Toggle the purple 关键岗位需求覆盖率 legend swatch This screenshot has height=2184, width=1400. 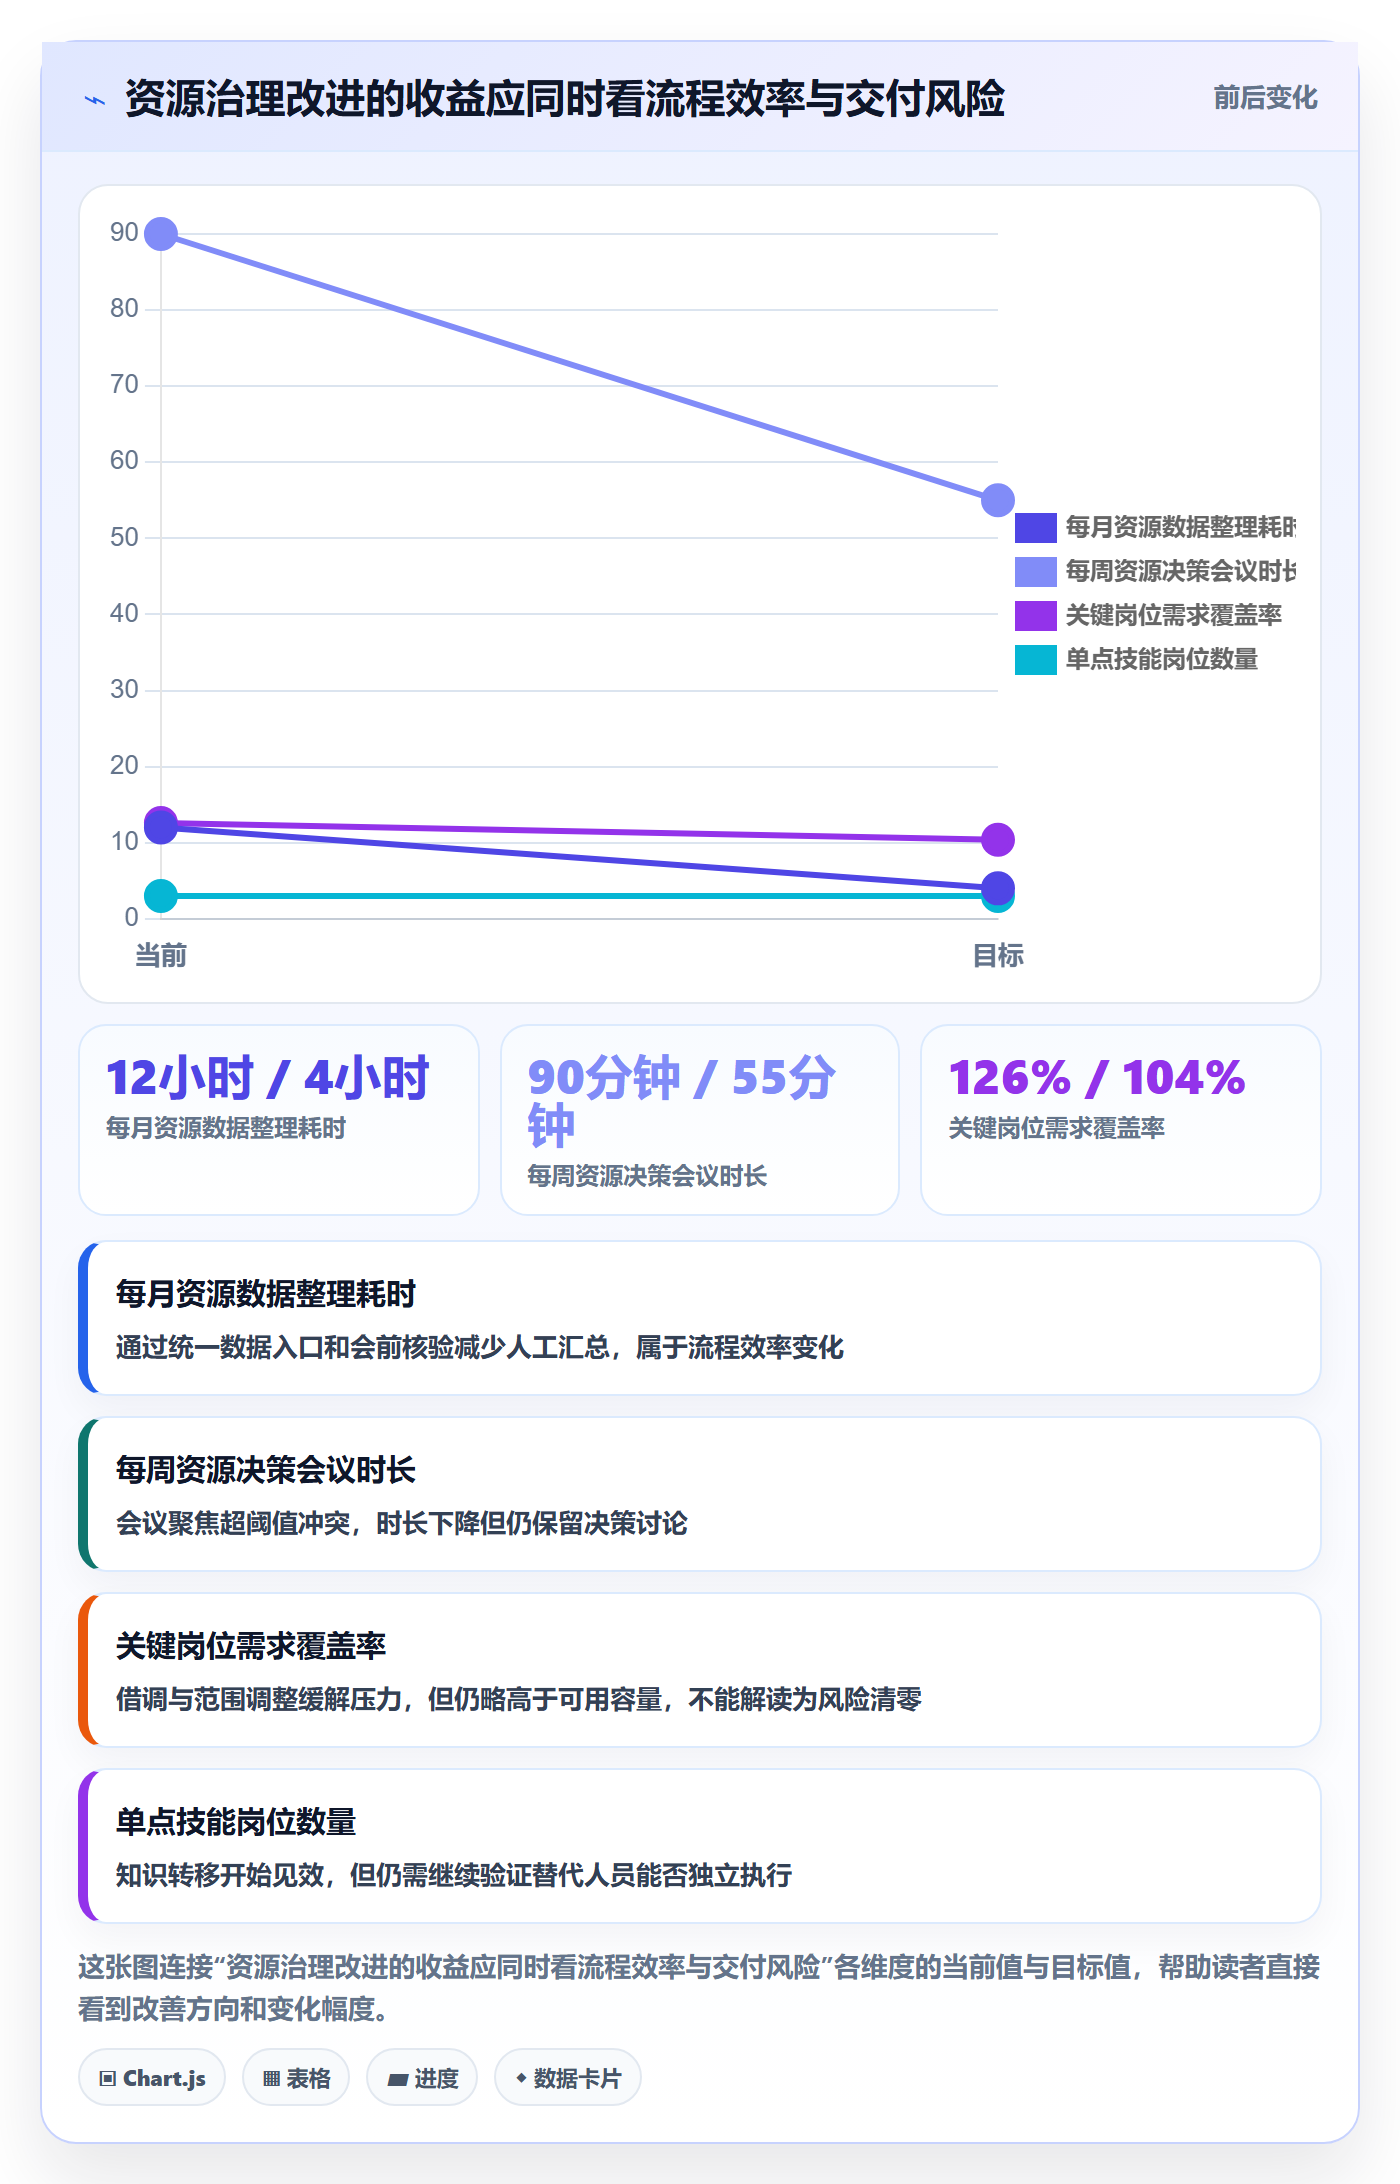point(1035,615)
